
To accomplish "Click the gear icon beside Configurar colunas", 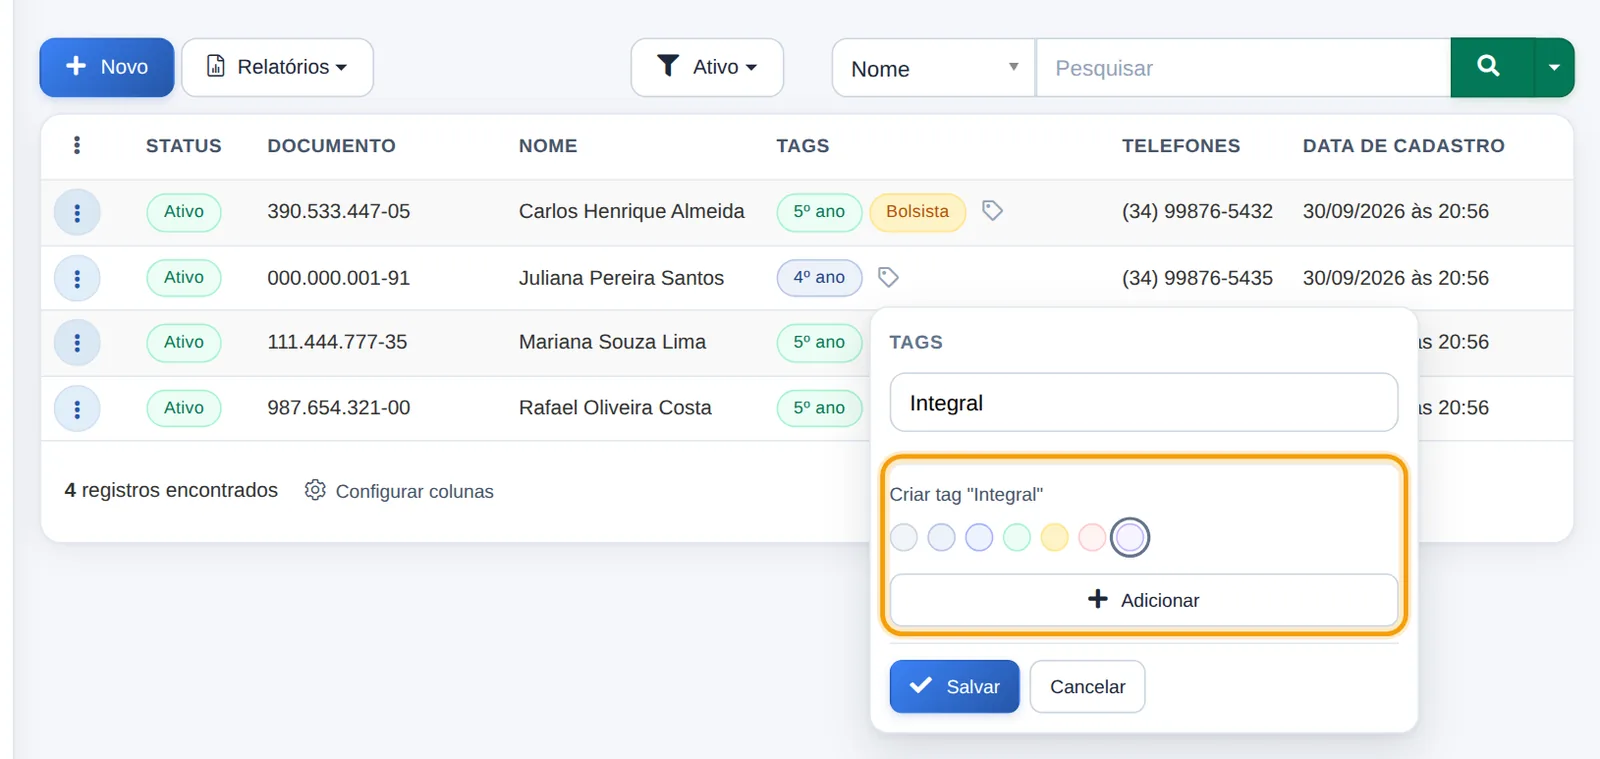I will [x=315, y=490].
